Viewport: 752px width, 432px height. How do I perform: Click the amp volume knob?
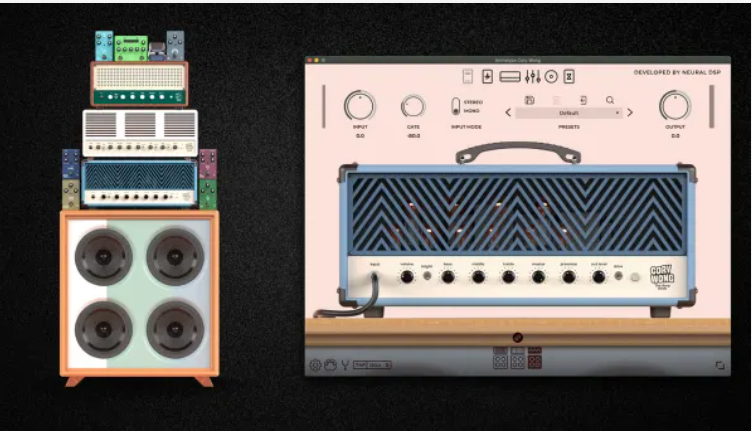pos(407,277)
